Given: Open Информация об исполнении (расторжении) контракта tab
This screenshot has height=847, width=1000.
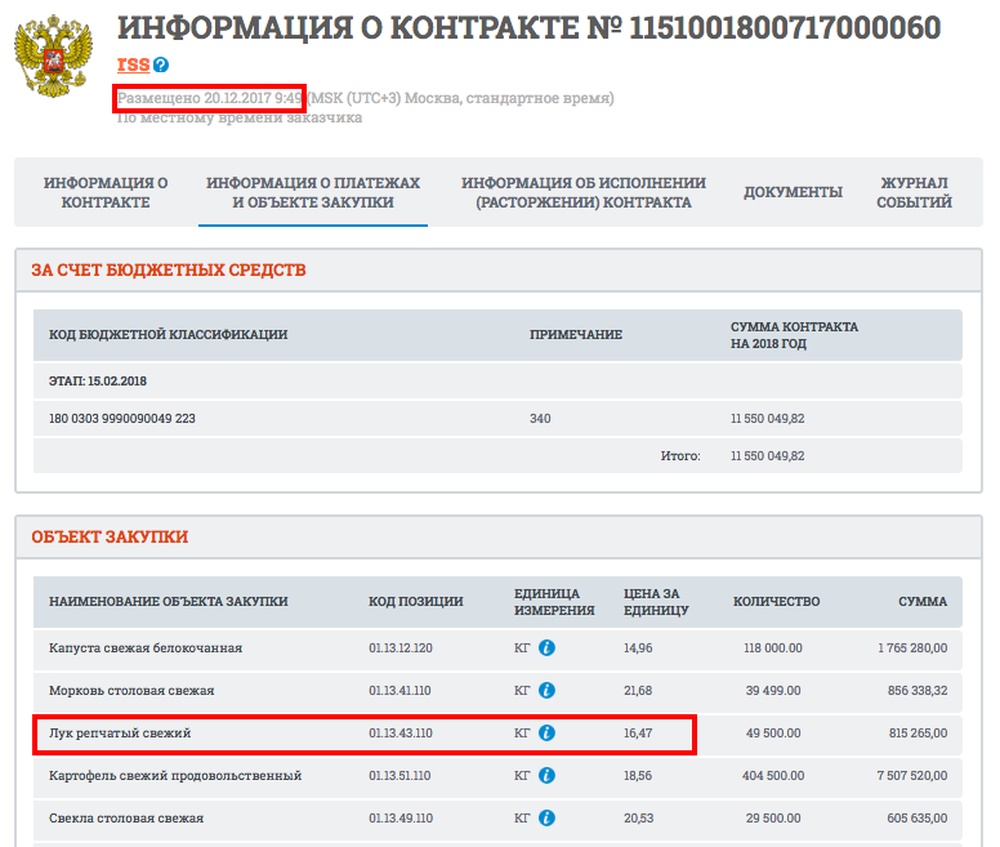Looking at the screenshot, I should tap(584, 192).
